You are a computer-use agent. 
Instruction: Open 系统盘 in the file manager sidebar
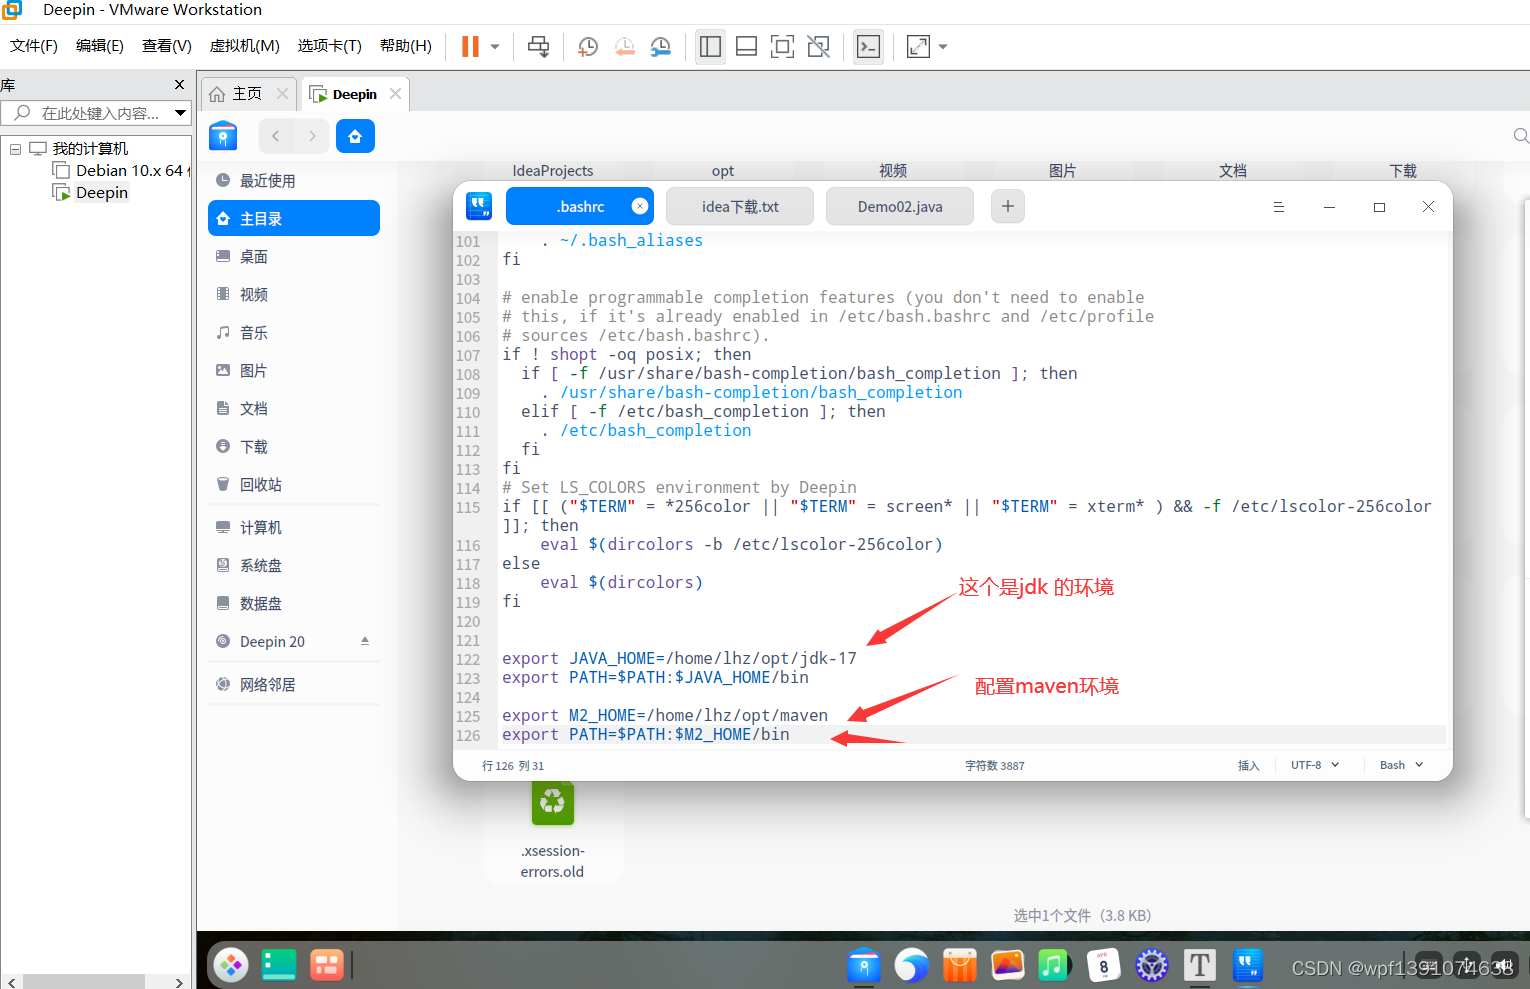tap(294, 566)
